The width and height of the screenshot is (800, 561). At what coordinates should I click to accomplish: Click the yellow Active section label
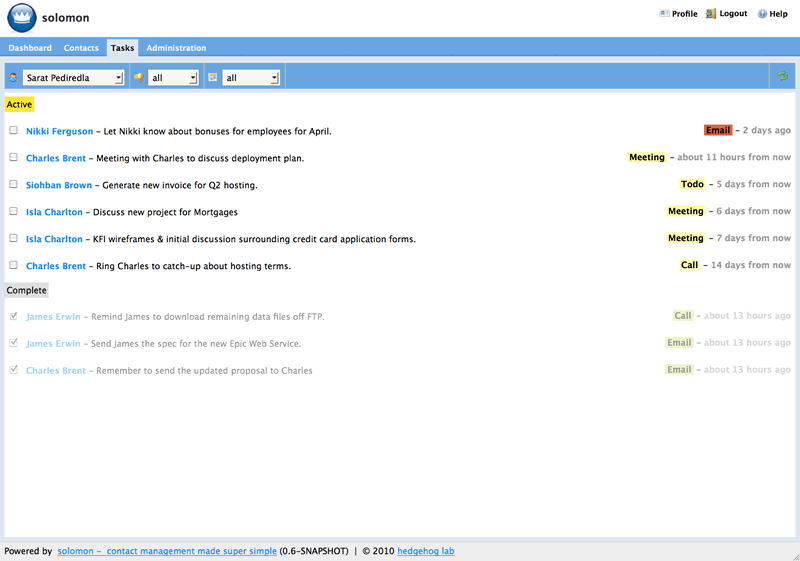tap(19, 105)
